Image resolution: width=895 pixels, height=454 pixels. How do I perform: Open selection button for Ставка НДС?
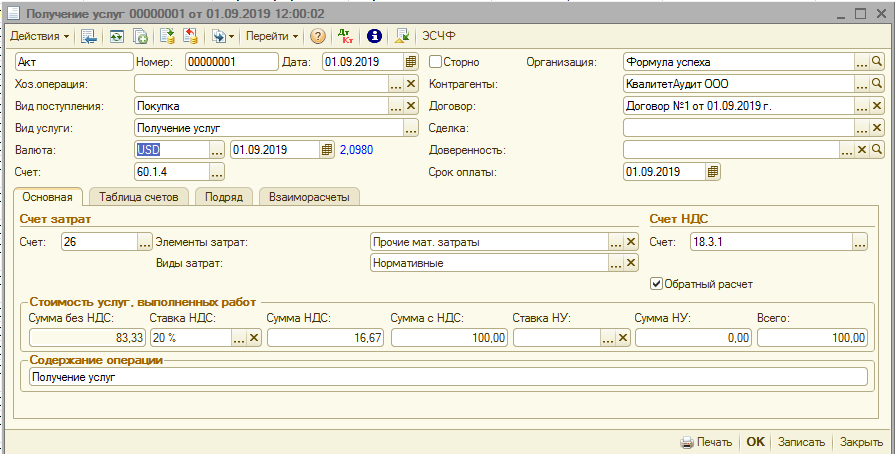tap(238, 338)
